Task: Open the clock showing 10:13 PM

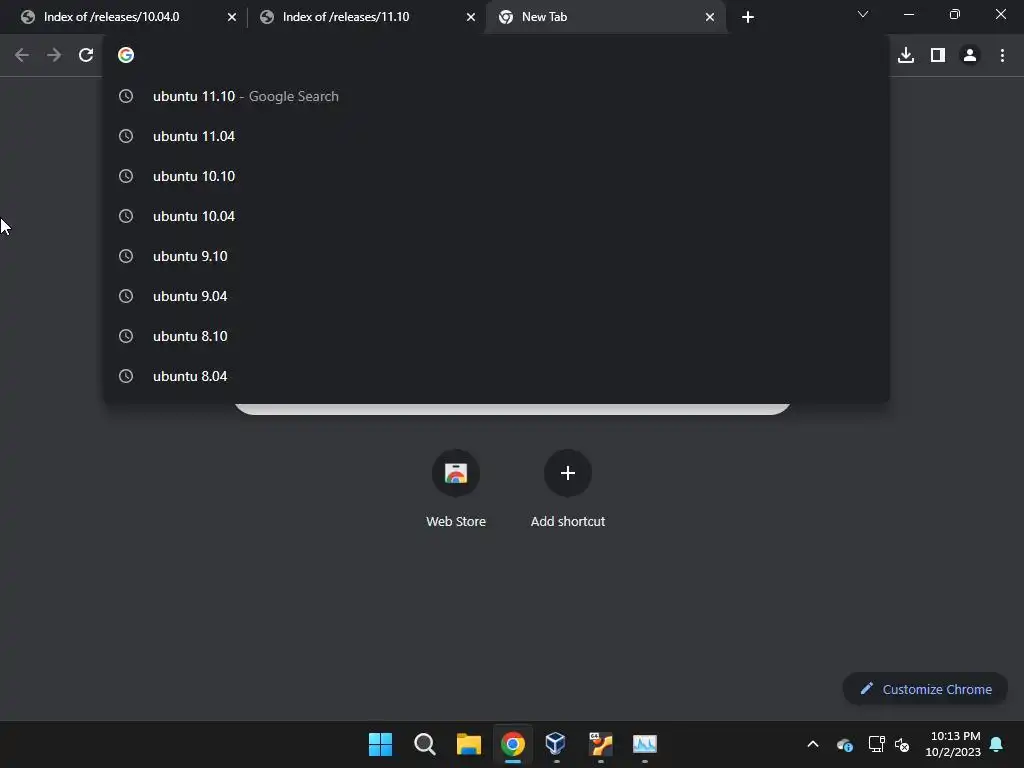Action: [953, 744]
